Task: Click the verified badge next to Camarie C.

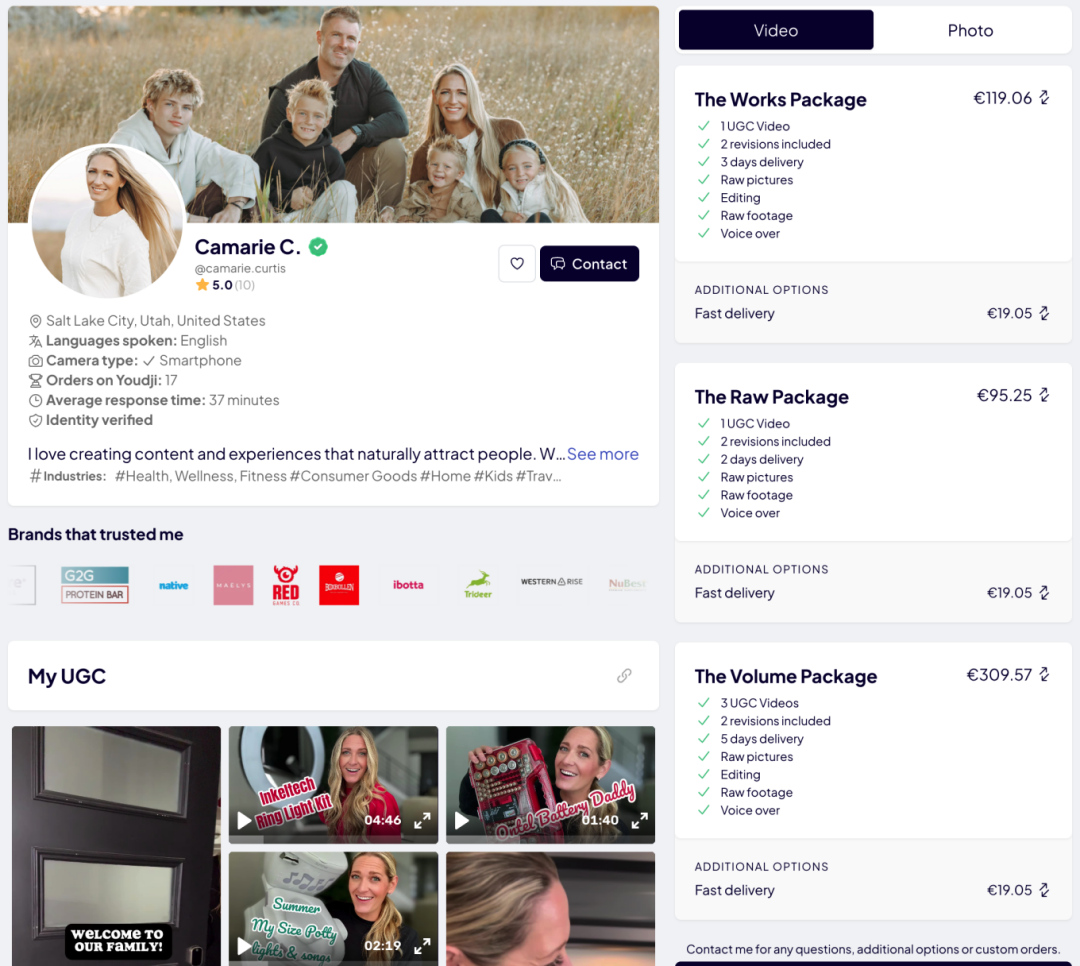Action: (318, 247)
